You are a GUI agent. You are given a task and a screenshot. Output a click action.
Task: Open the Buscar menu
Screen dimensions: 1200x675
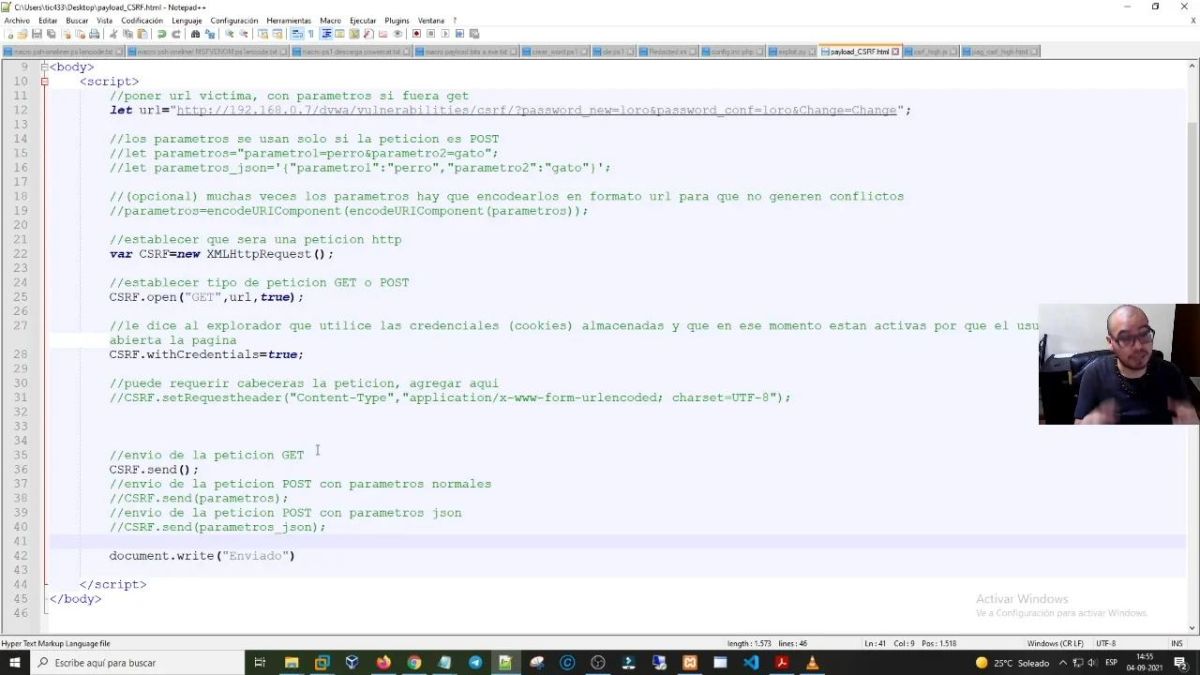pos(77,20)
